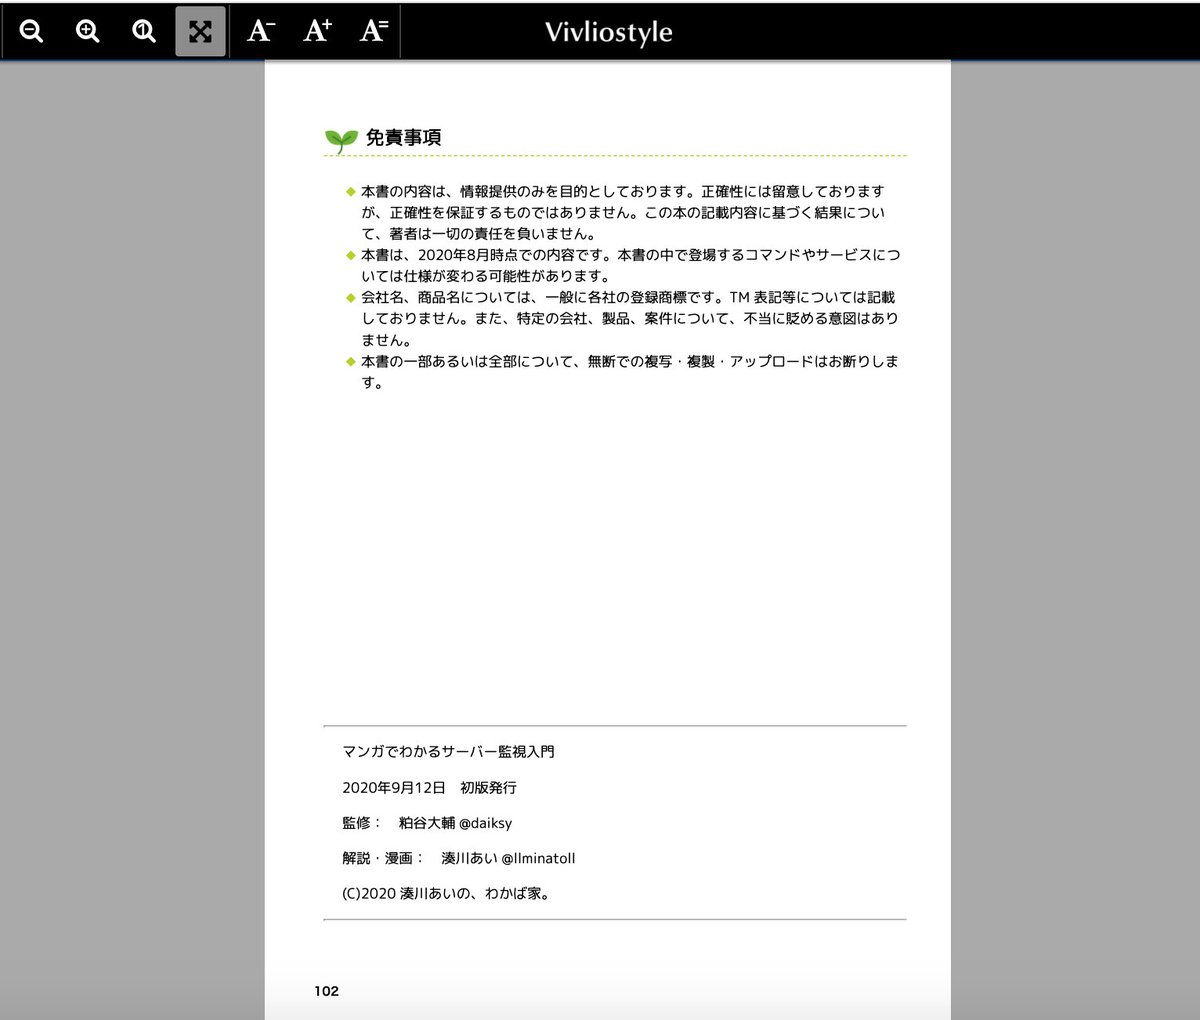Click the first bullet about 情報提供のみを目的
1200x1020 pixels.
click(x=623, y=212)
